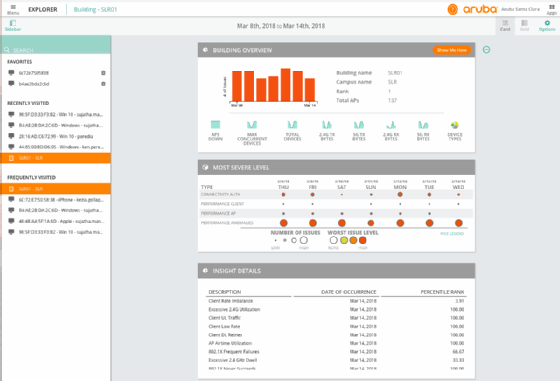Switch to Card view
This screenshot has width=560, height=381.
[505, 26]
